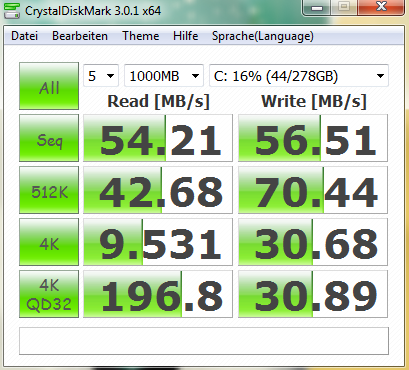Open the test size dropdown showing 1000MB
Image resolution: width=409 pixels, height=370 pixels.
164,76
